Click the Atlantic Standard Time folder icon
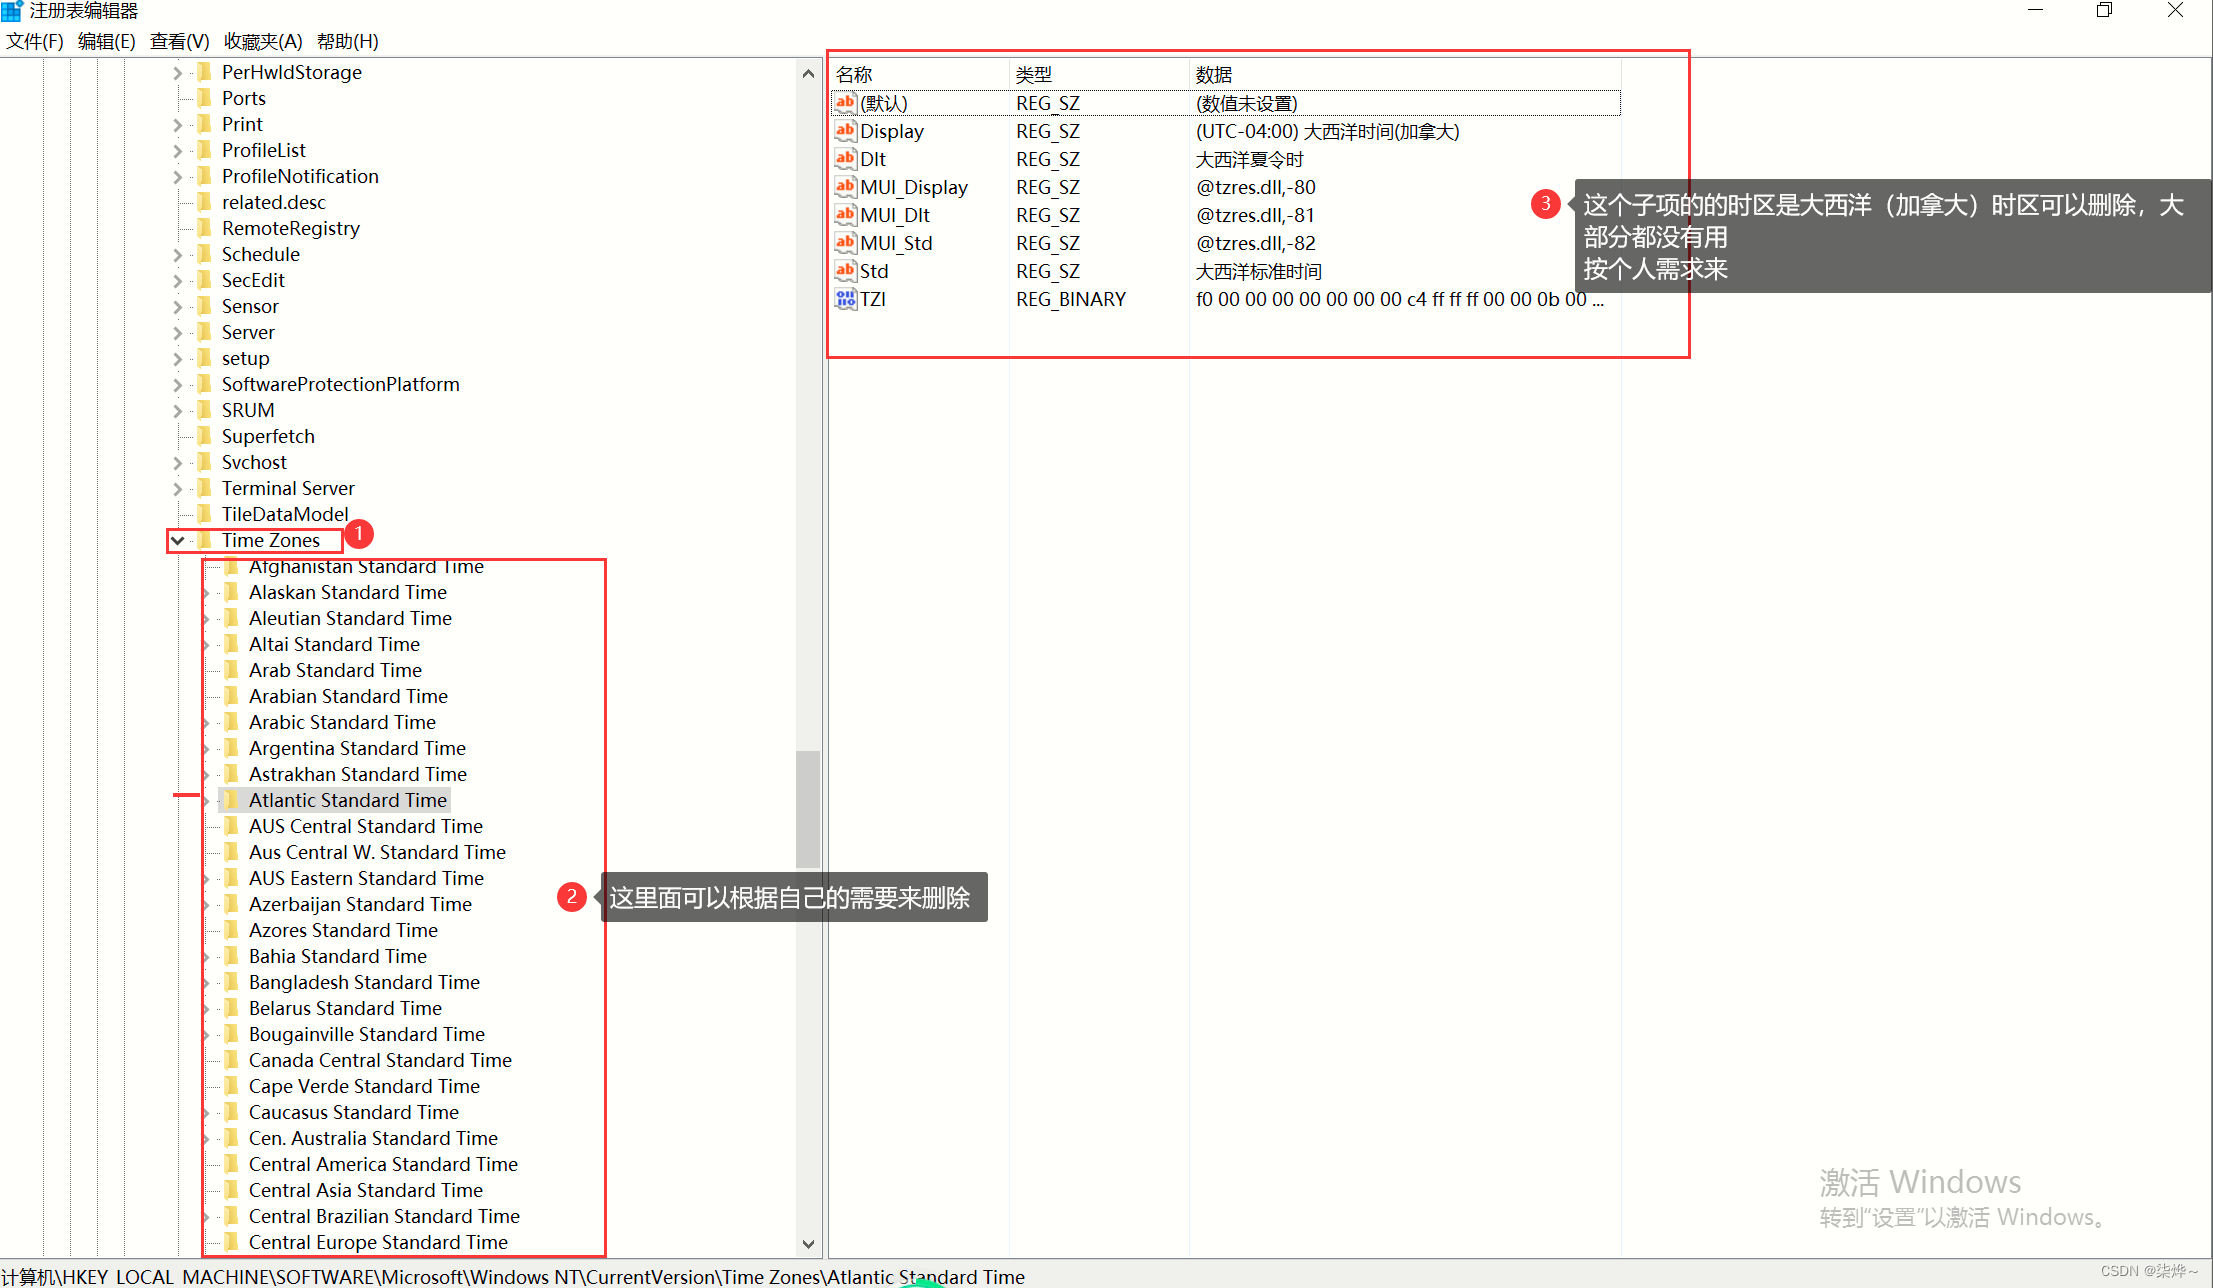Screen dimensions: 2213x1288 click(x=231, y=800)
